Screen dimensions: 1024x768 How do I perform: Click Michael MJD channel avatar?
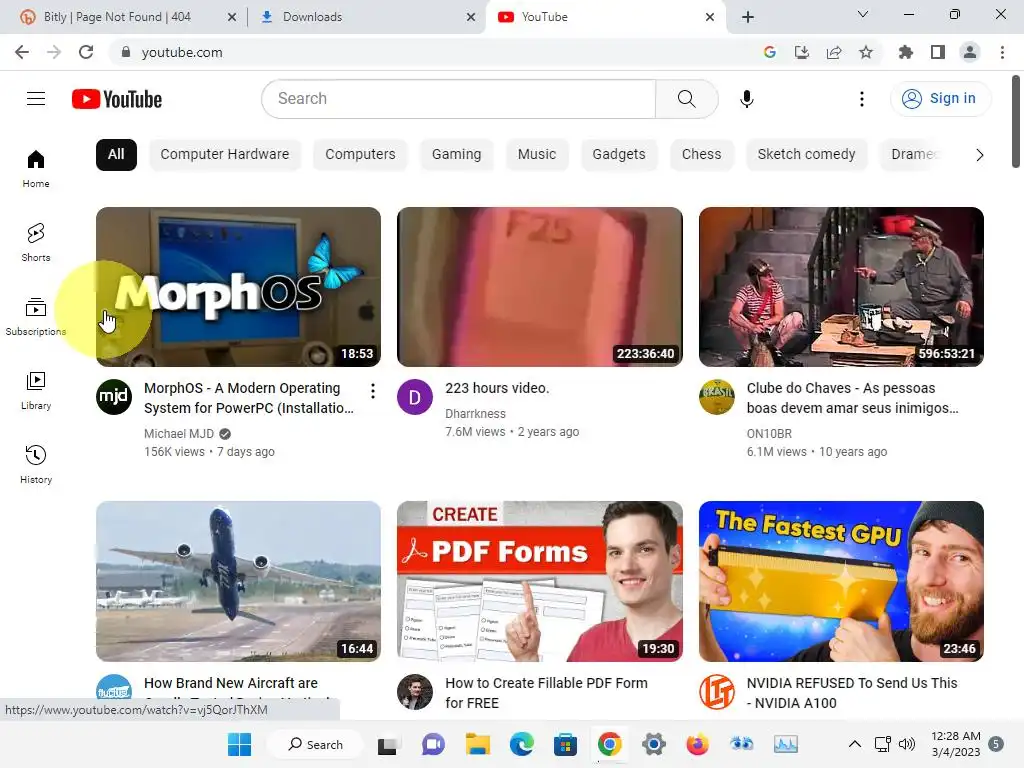coord(114,396)
